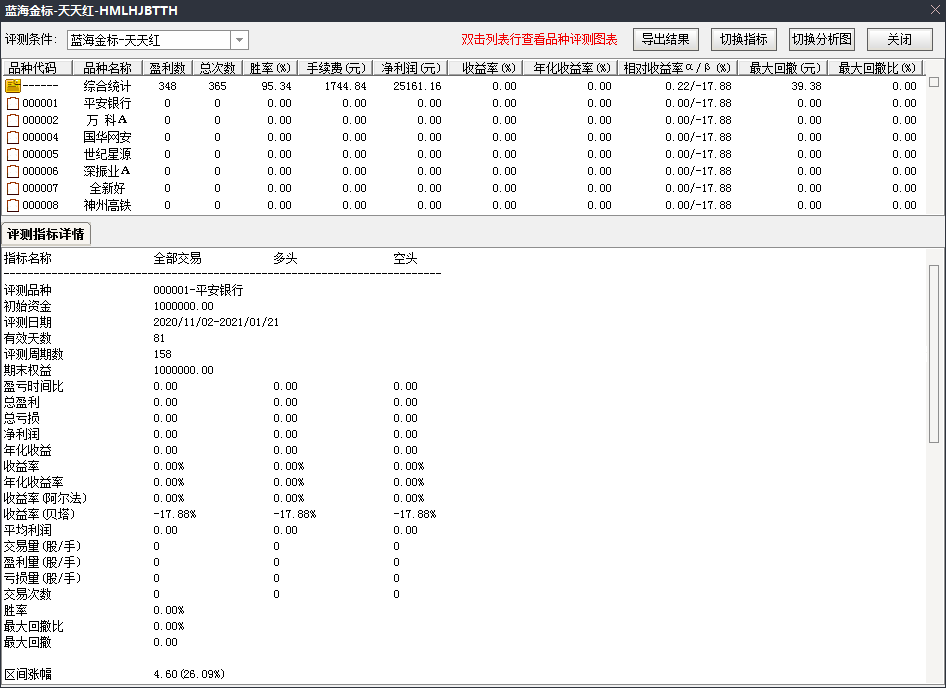Sort by 最大回撤(元) column header
The image size is (946, 688).
tap(784, 68)
